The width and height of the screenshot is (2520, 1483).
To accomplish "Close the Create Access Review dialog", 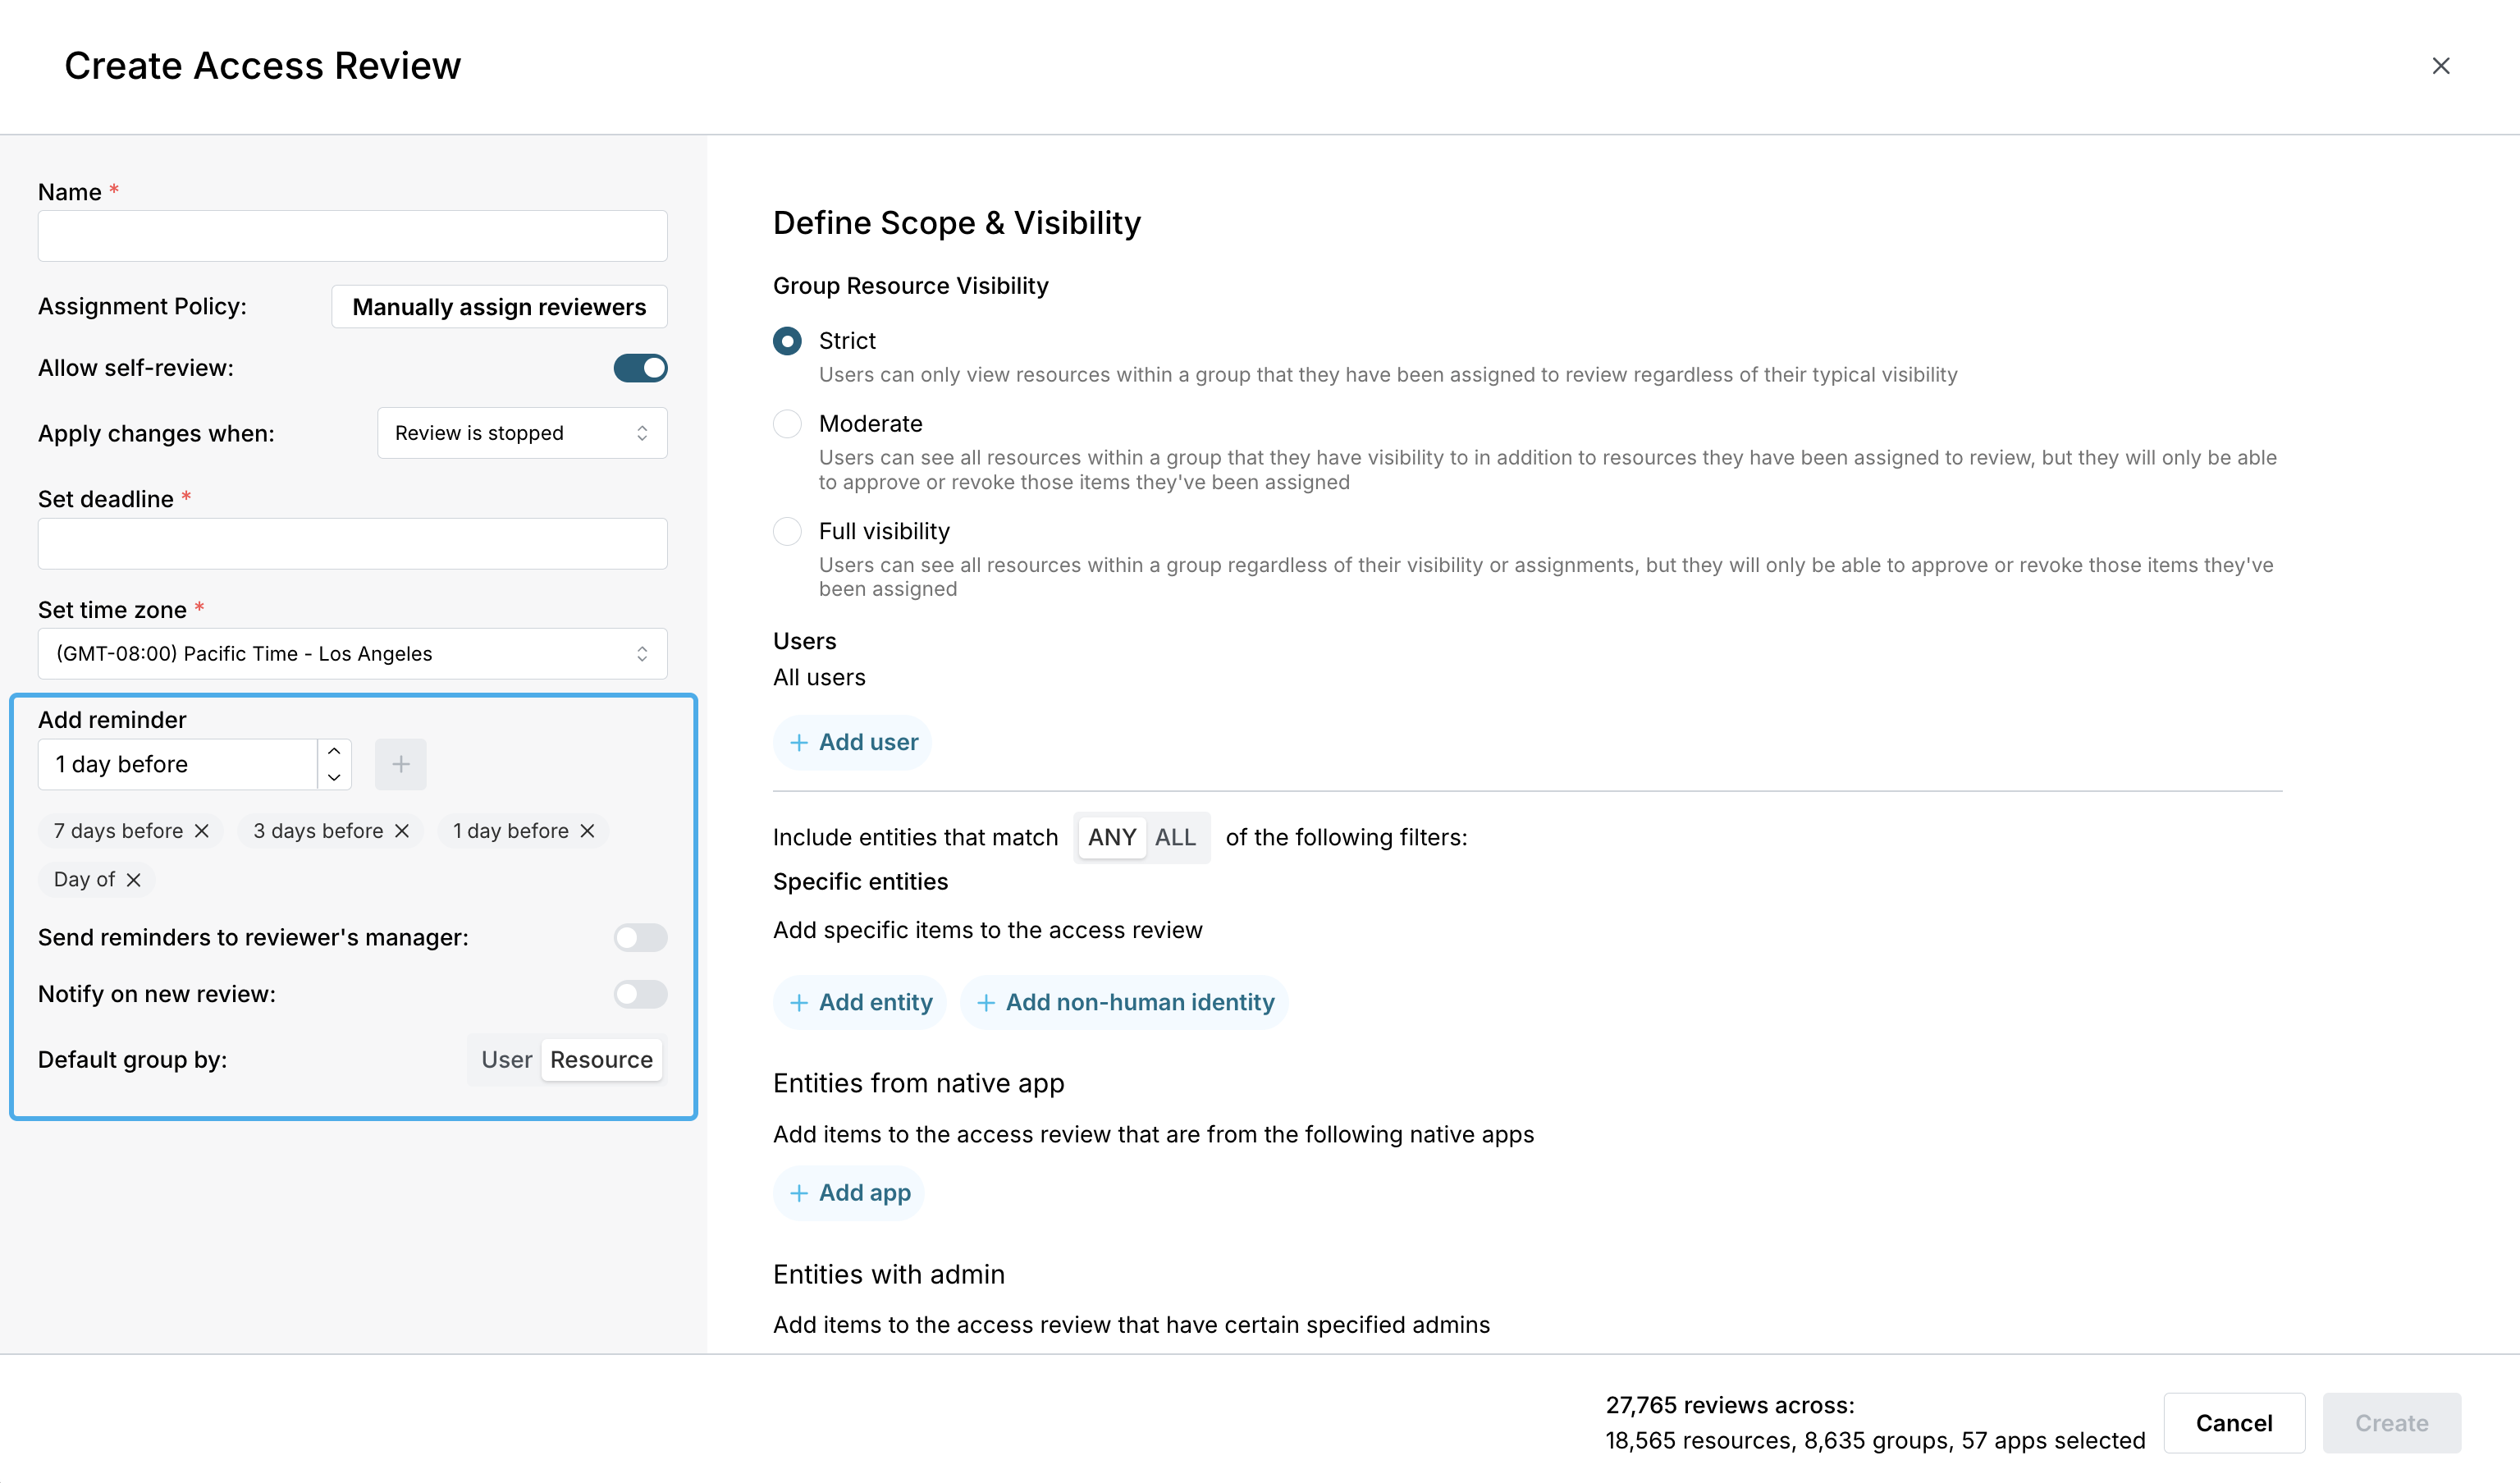I will [2440, 66].
